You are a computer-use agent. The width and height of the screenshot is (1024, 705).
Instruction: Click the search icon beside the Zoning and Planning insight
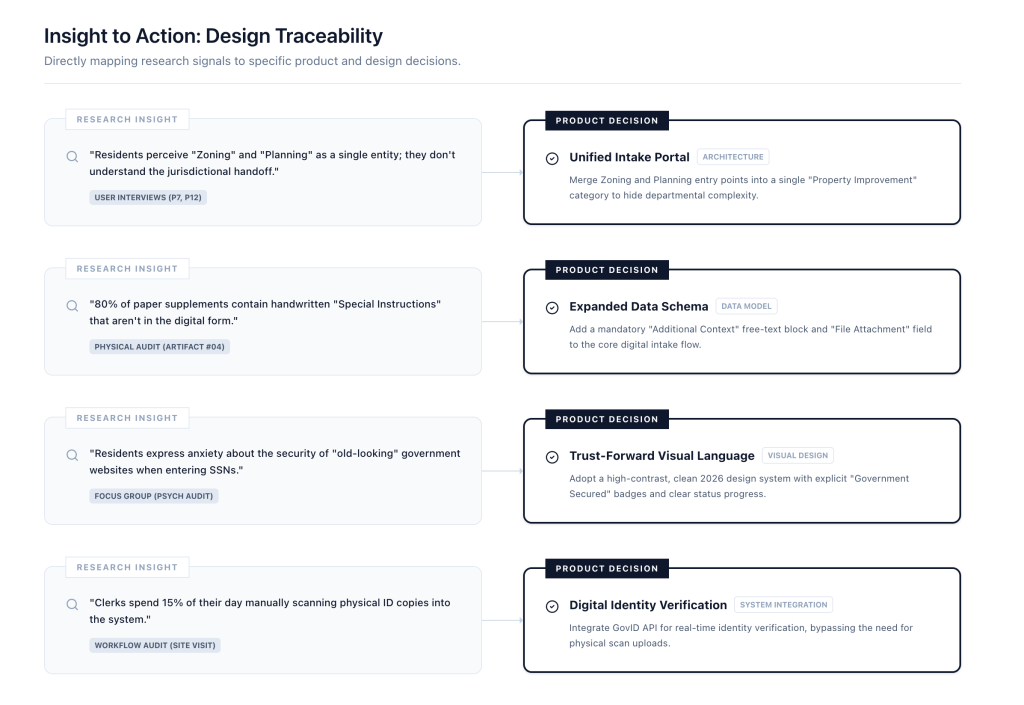72,156
